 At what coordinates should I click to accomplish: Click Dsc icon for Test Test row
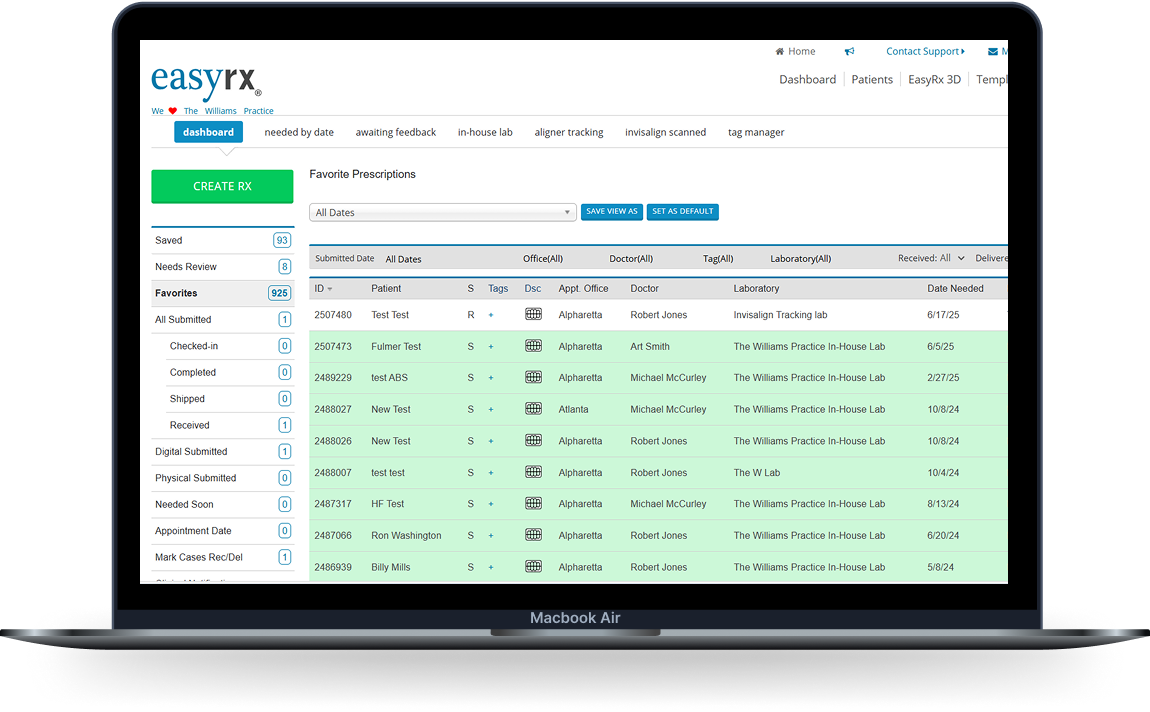(533, 315)
